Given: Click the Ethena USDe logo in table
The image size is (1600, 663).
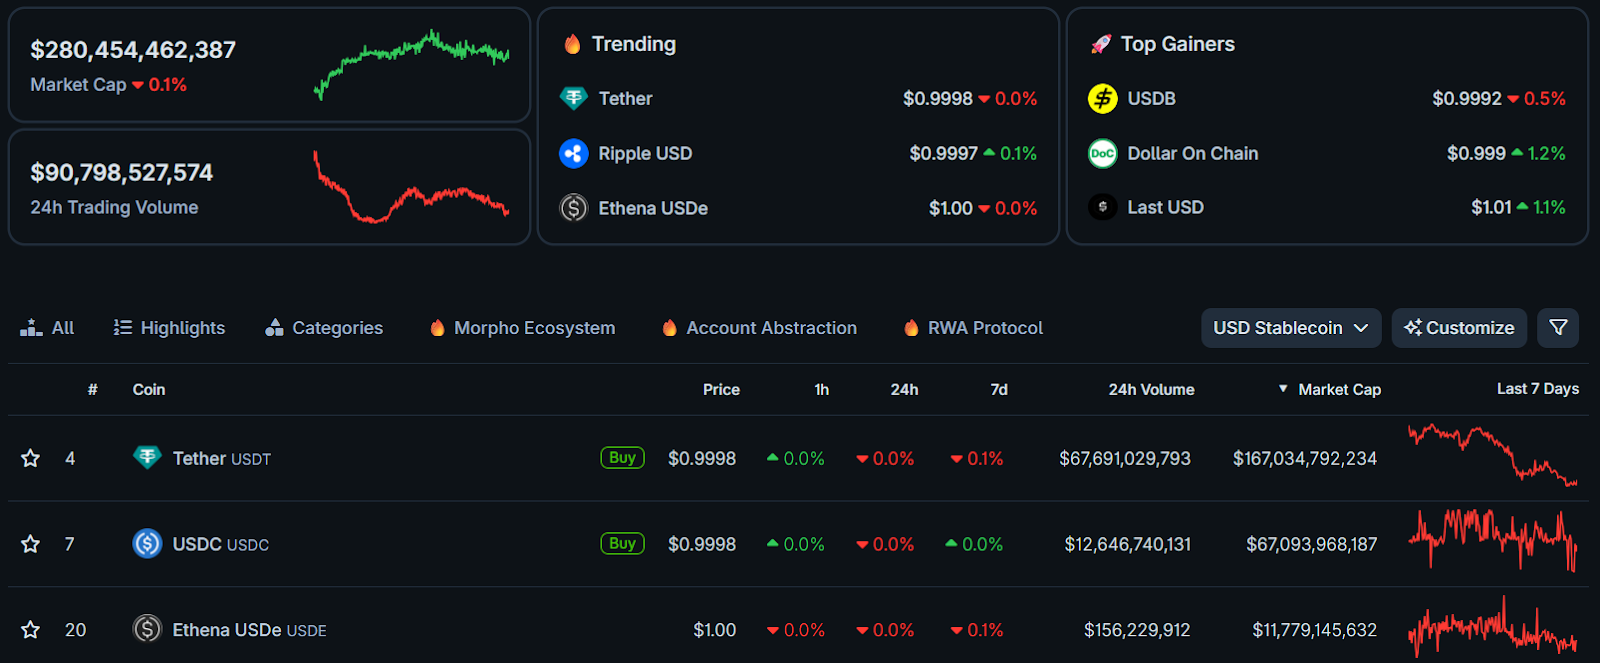Looking at the screenshot, I should pos(147,629).
